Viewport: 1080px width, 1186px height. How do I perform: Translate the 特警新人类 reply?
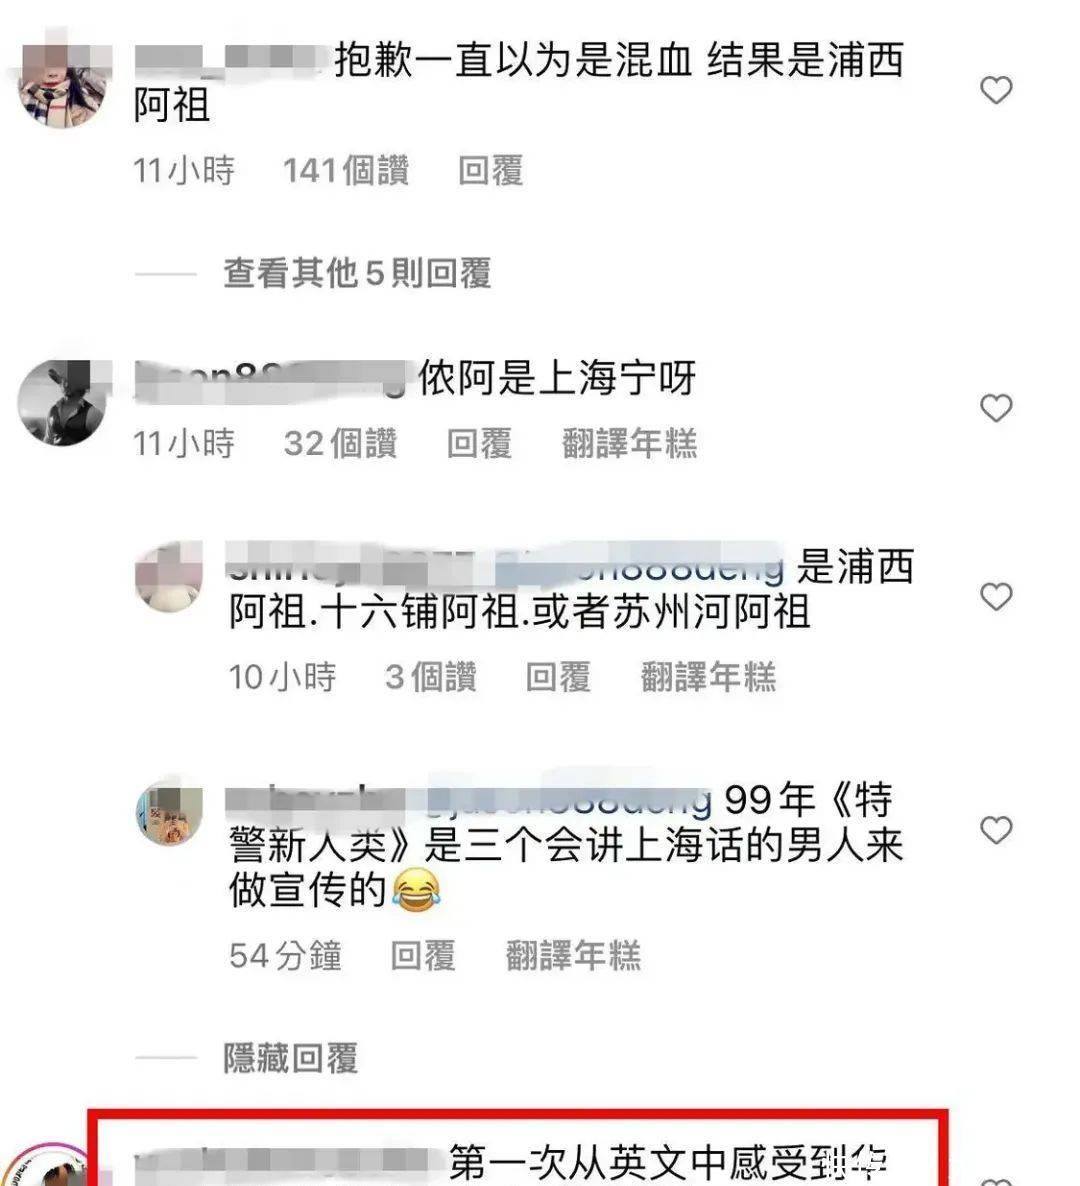(573, 955)
